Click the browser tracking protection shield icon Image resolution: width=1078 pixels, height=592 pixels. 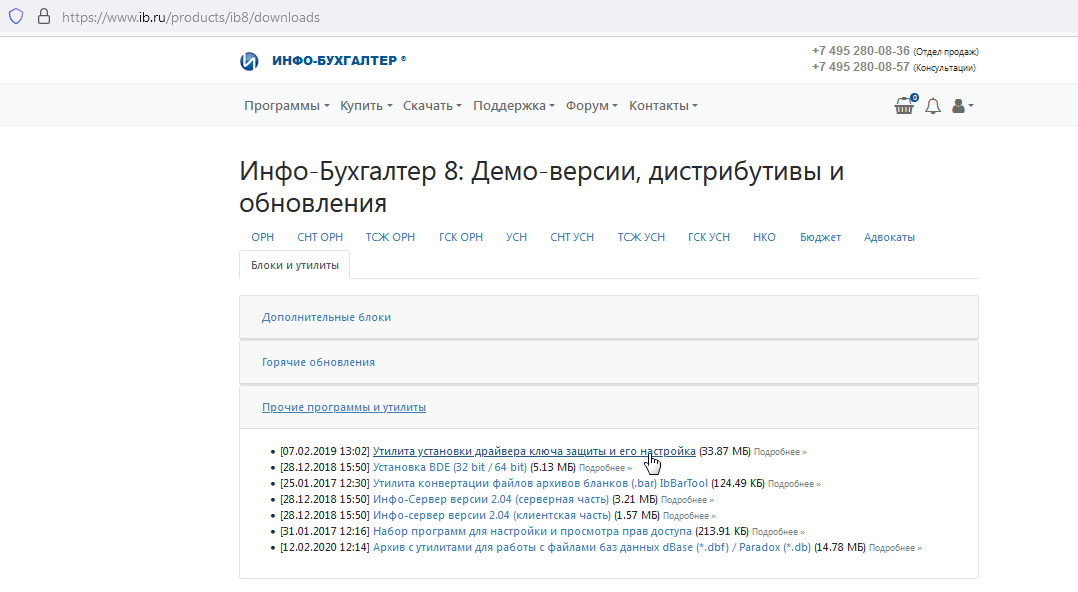tap(16, 17)
